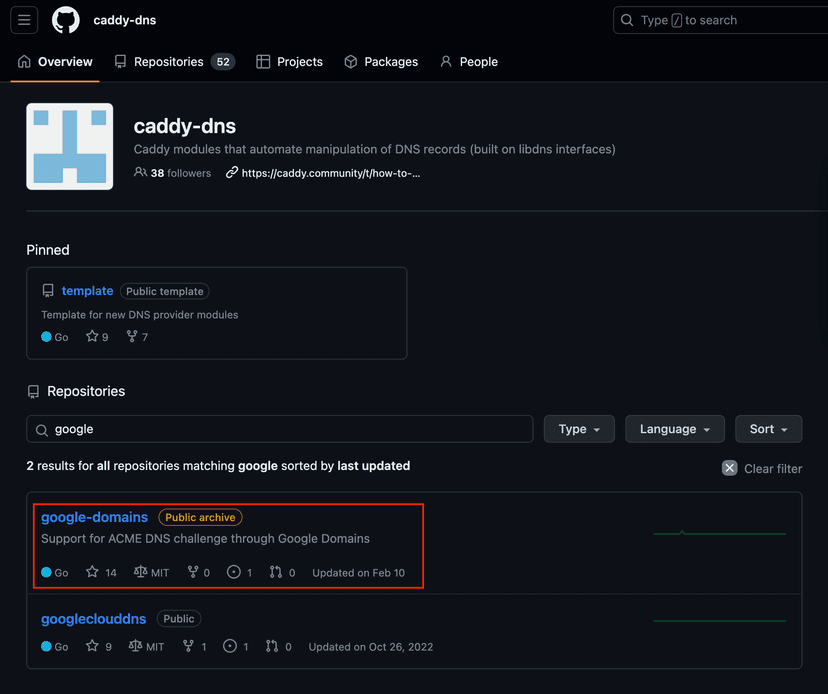828x694 pixels.
Task: Click the Public archive badge on google-domains
Action: coord(200,517)
